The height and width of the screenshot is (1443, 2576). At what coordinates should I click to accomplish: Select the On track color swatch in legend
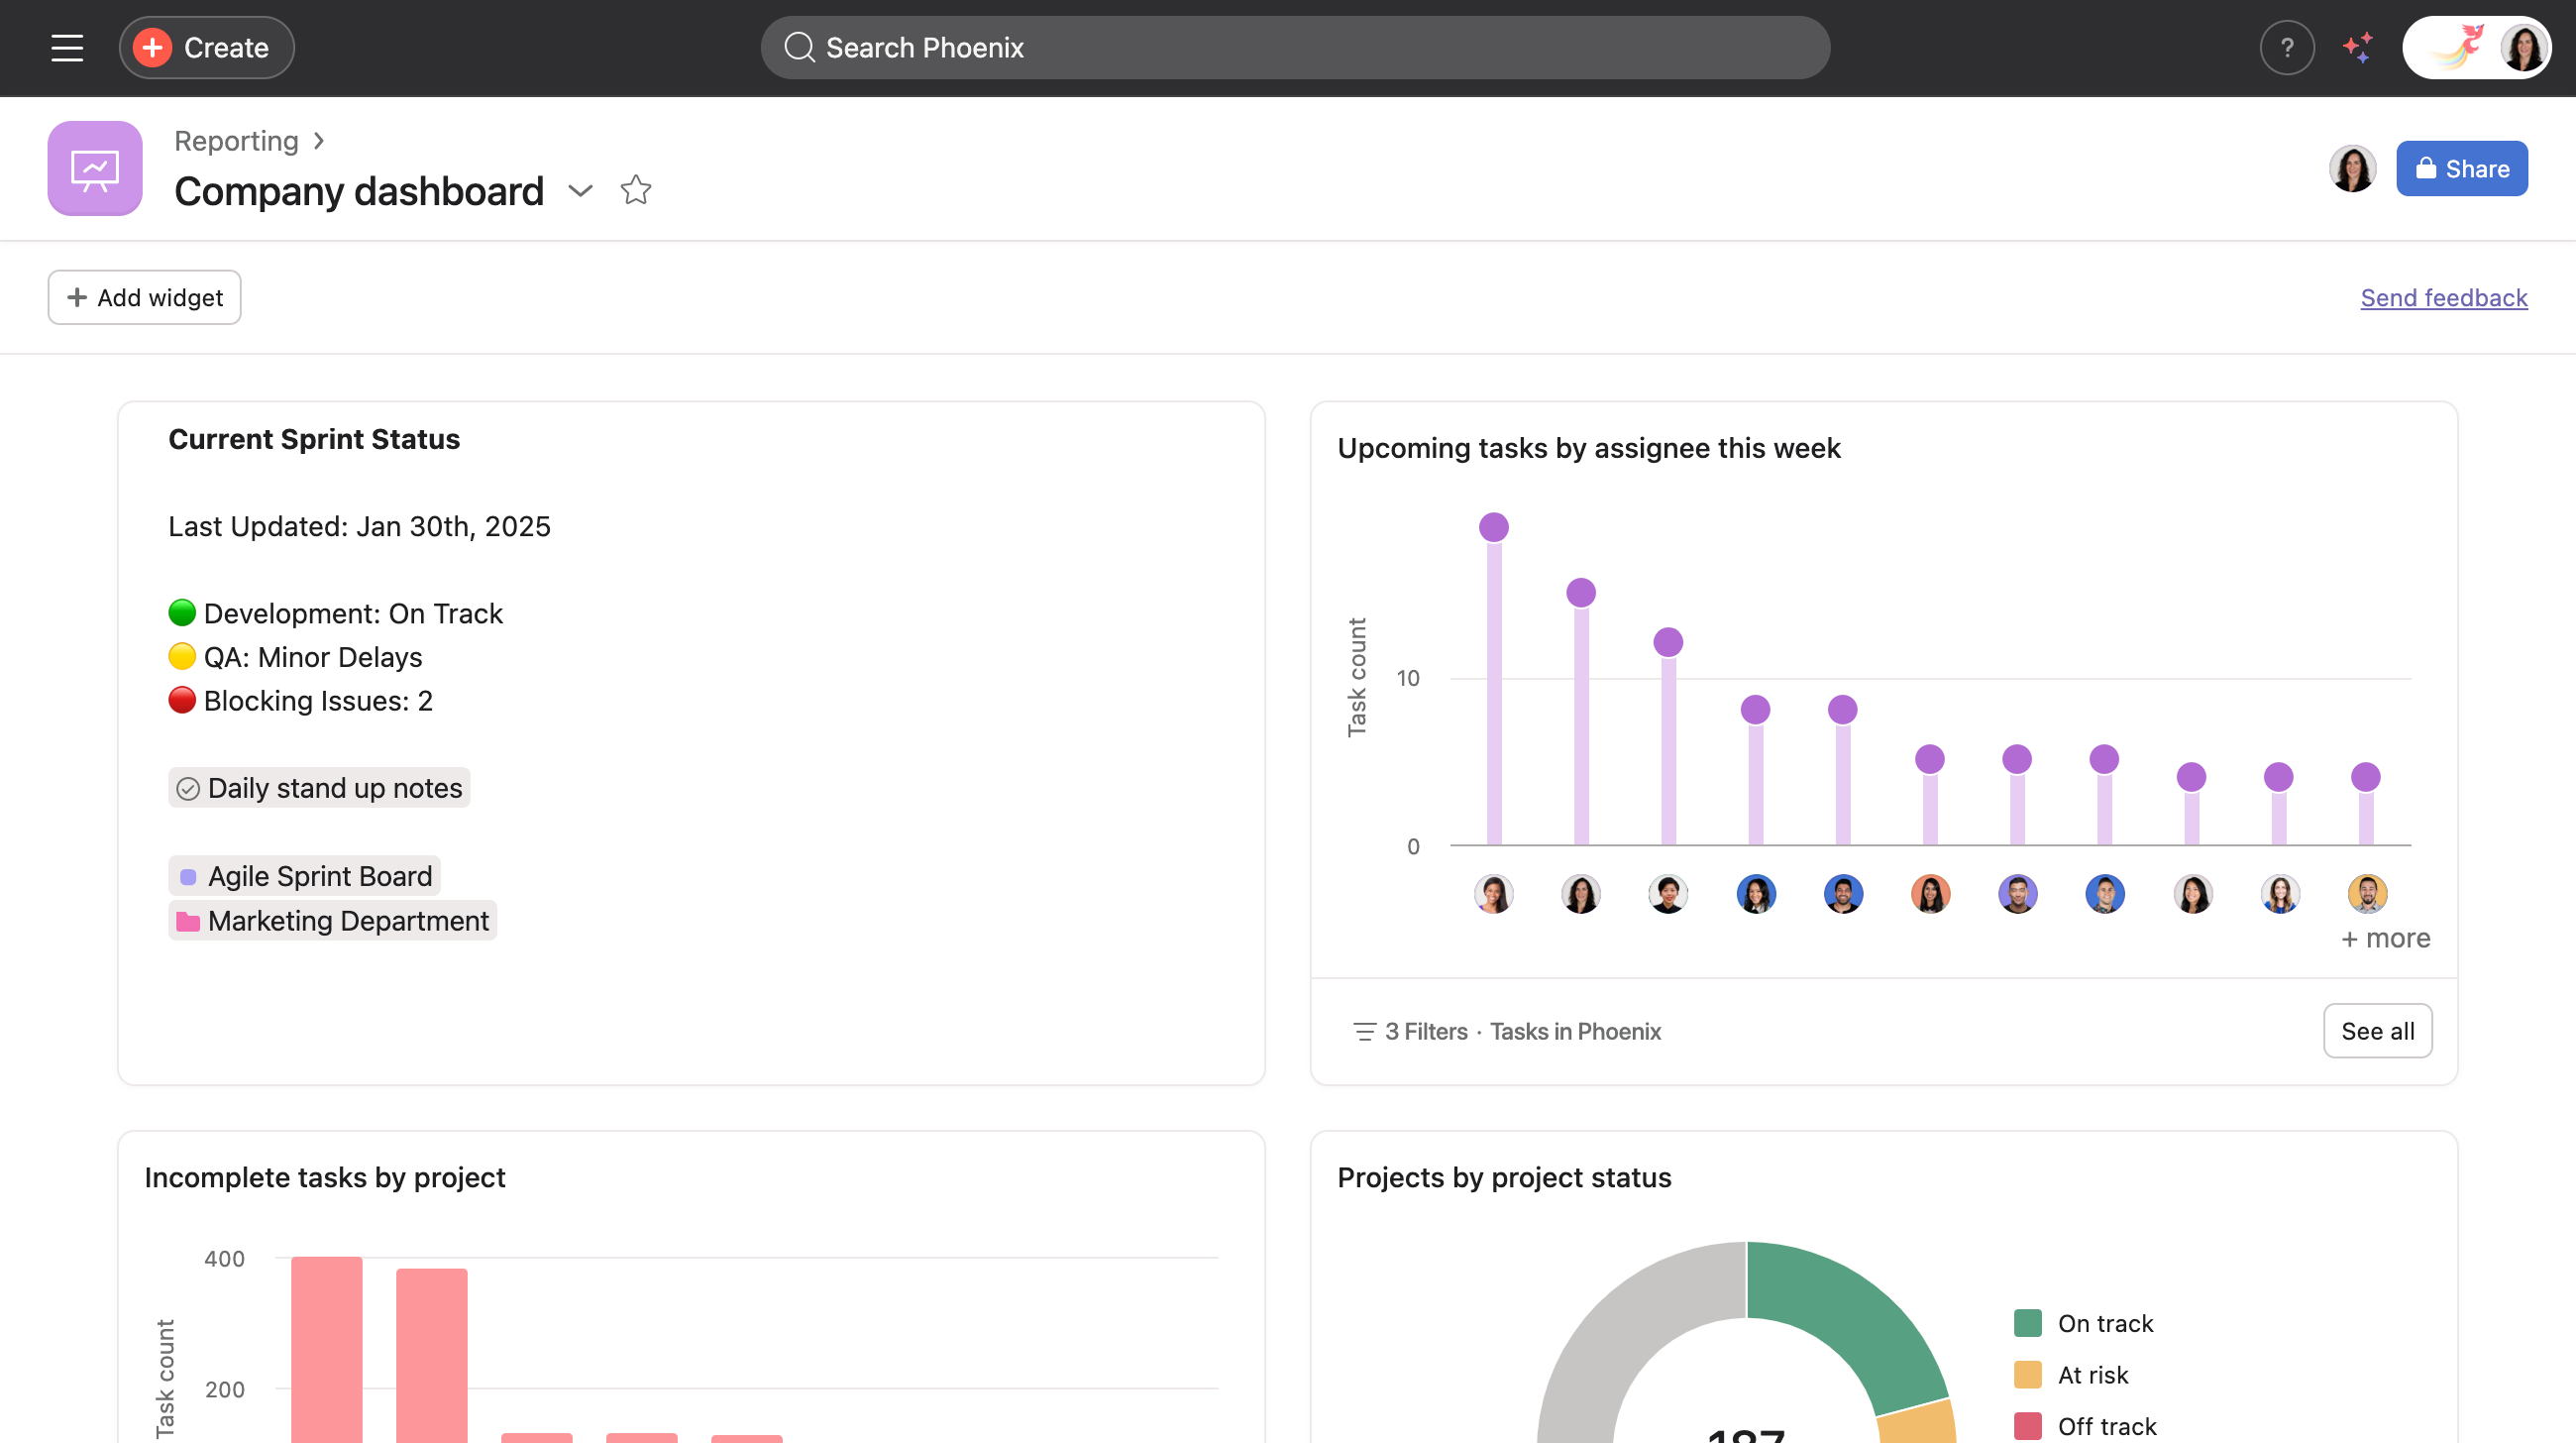[2029, 1322]
